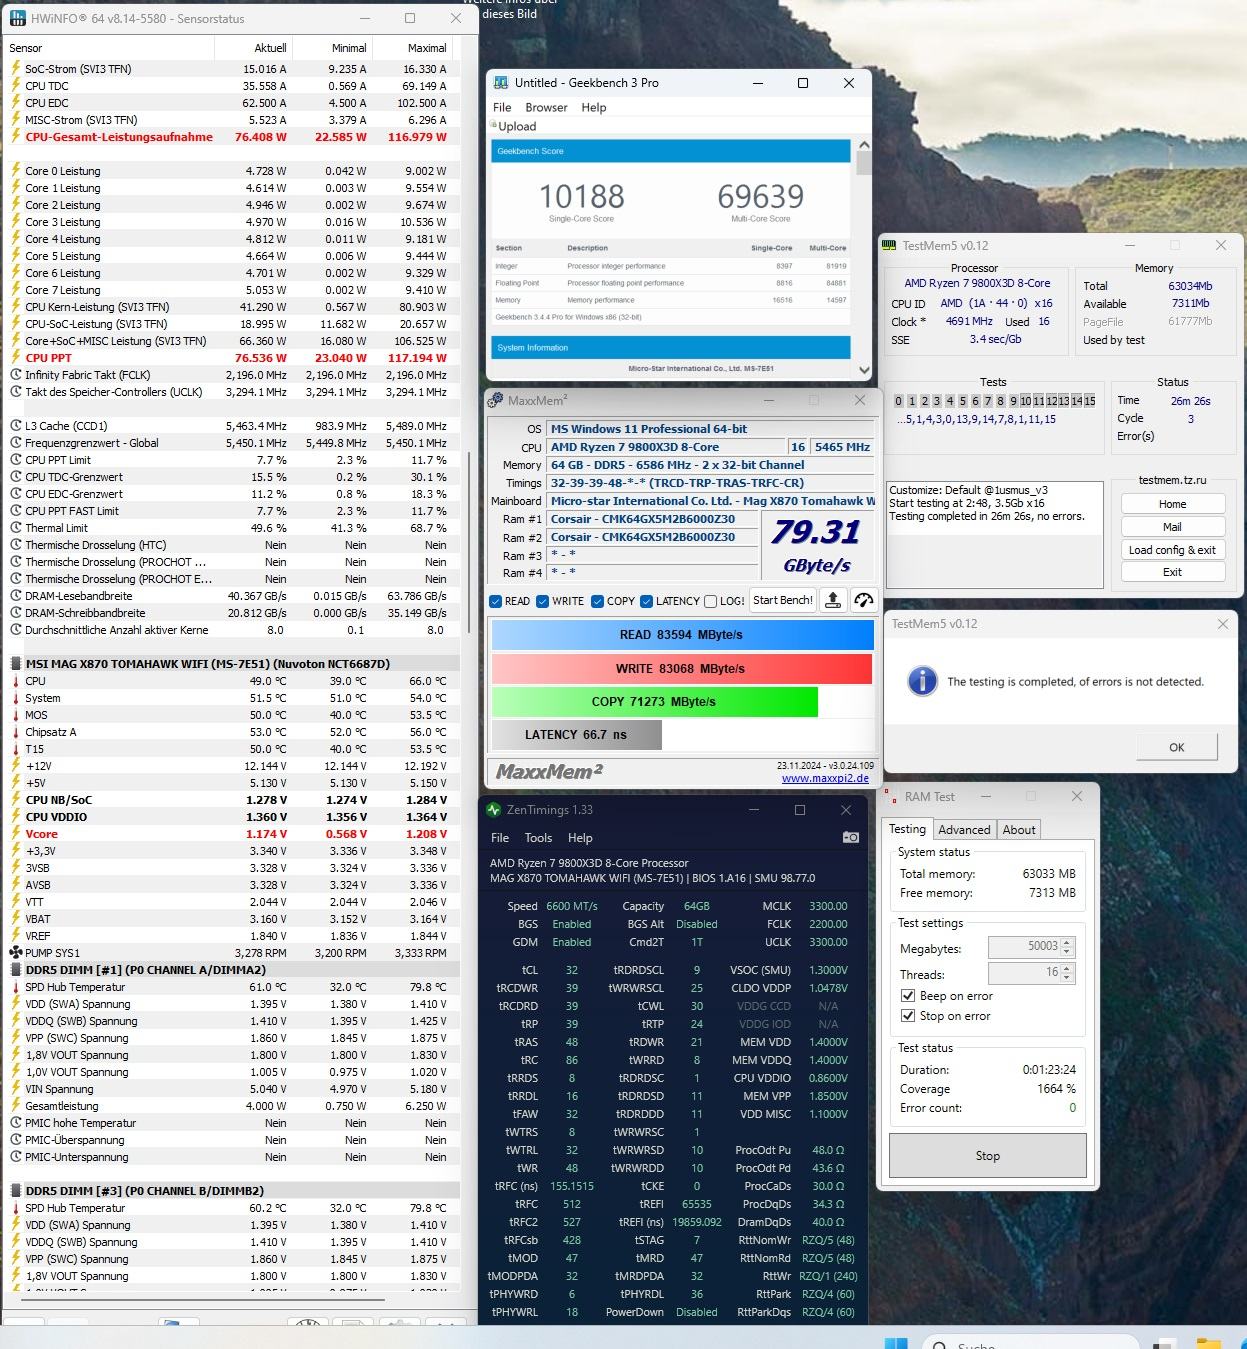Select the Testing tab in RAM Test
Image resolution: width=1247 pixels, height=1349 pixels.
[908, 829]
